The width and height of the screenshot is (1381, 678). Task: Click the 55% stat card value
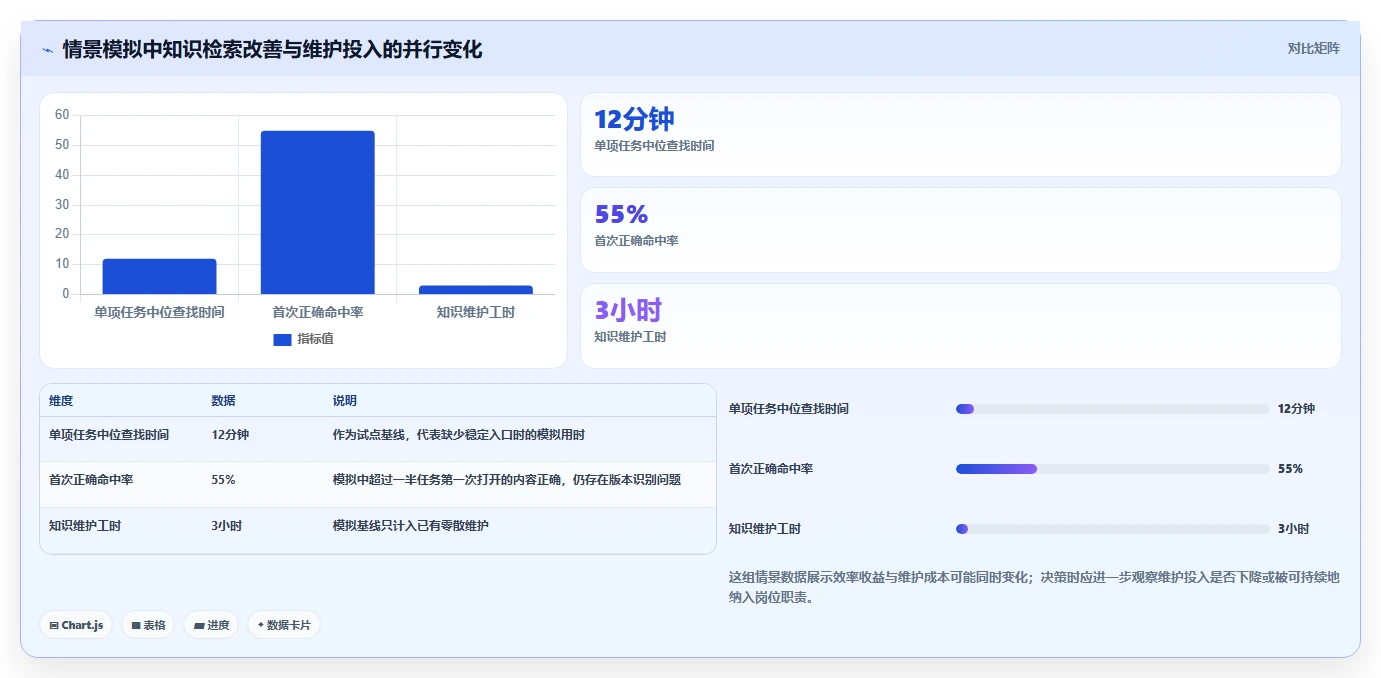621,214
